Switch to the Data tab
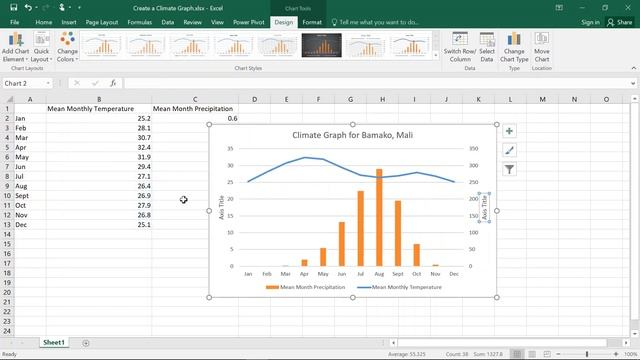 (x=167, y=22)
